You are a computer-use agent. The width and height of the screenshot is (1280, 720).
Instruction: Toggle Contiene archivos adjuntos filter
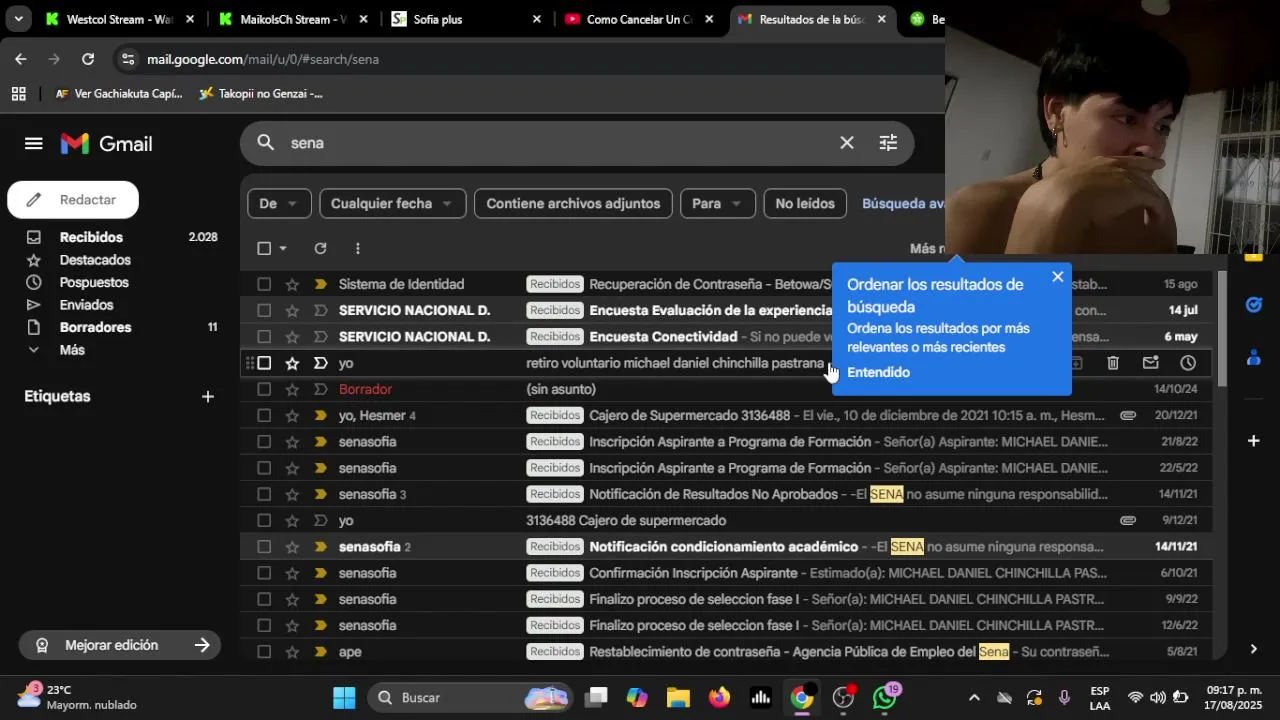coord(573,204)
